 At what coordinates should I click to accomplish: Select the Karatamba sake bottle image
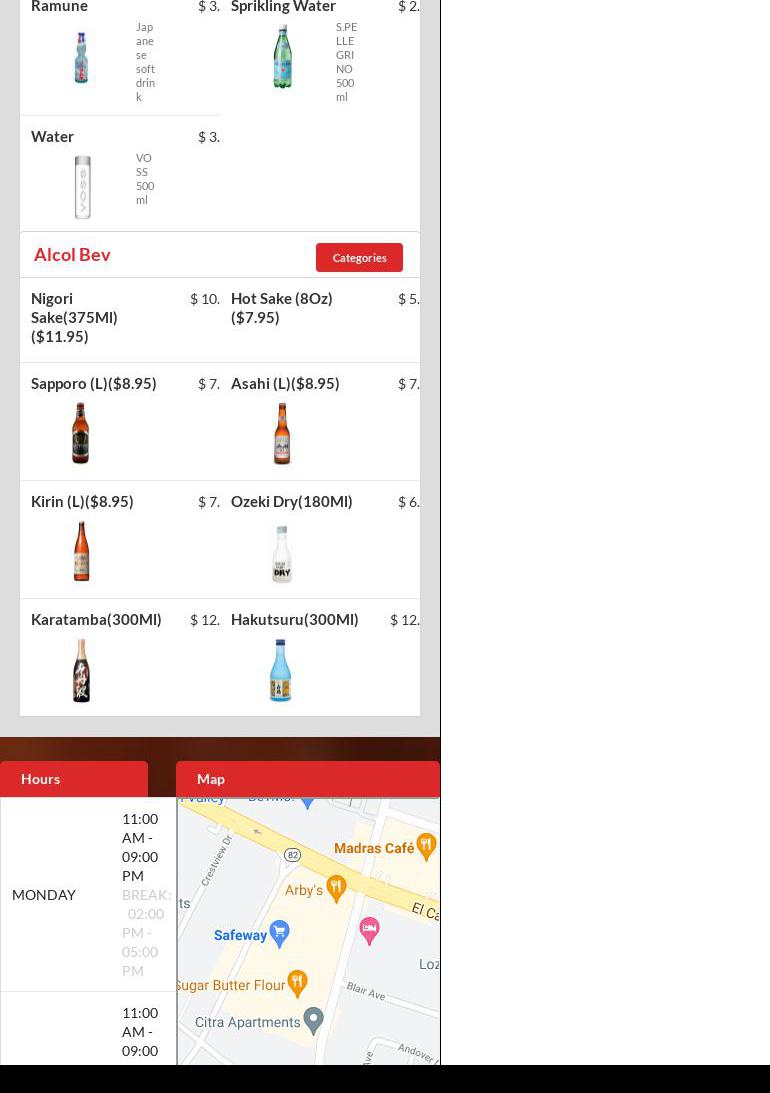tap(81, 670)
